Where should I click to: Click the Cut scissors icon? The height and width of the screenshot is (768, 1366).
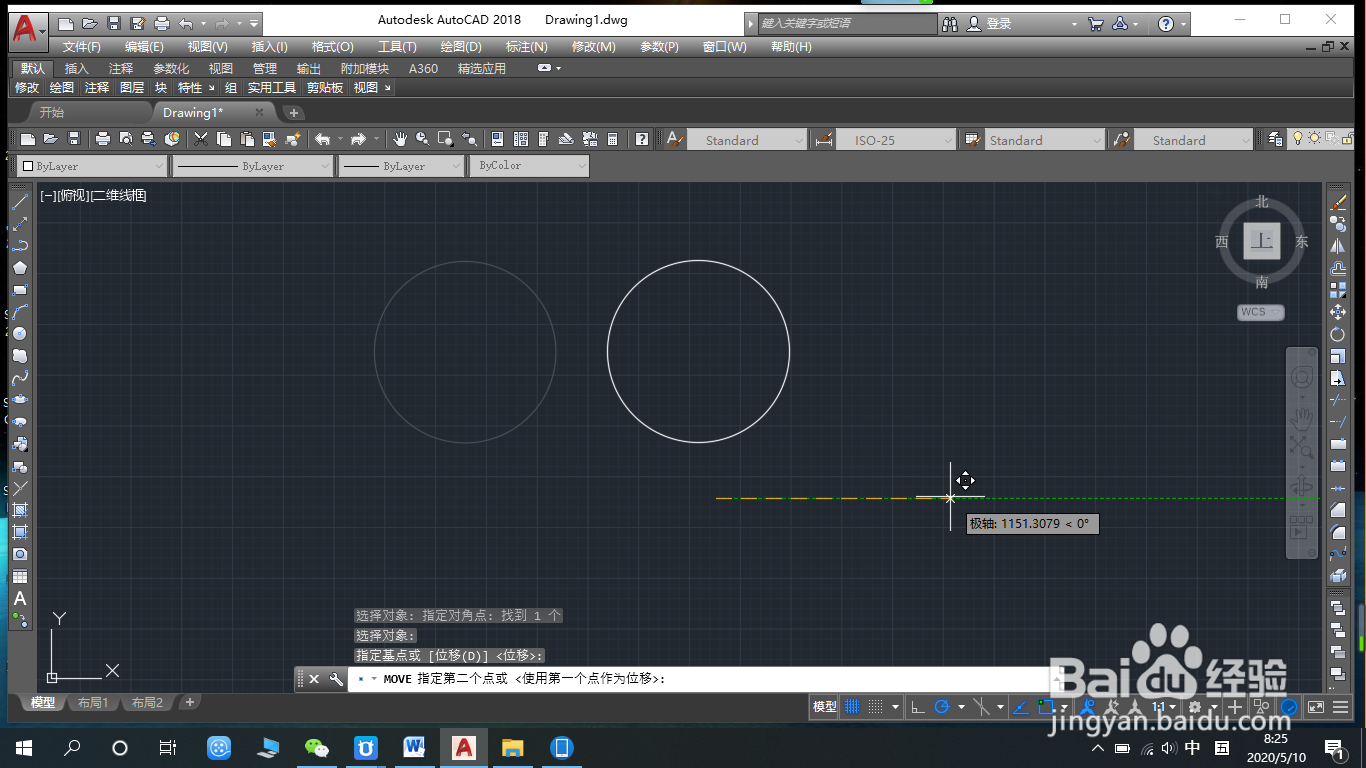pyautogui.click(x=201, y=139)
